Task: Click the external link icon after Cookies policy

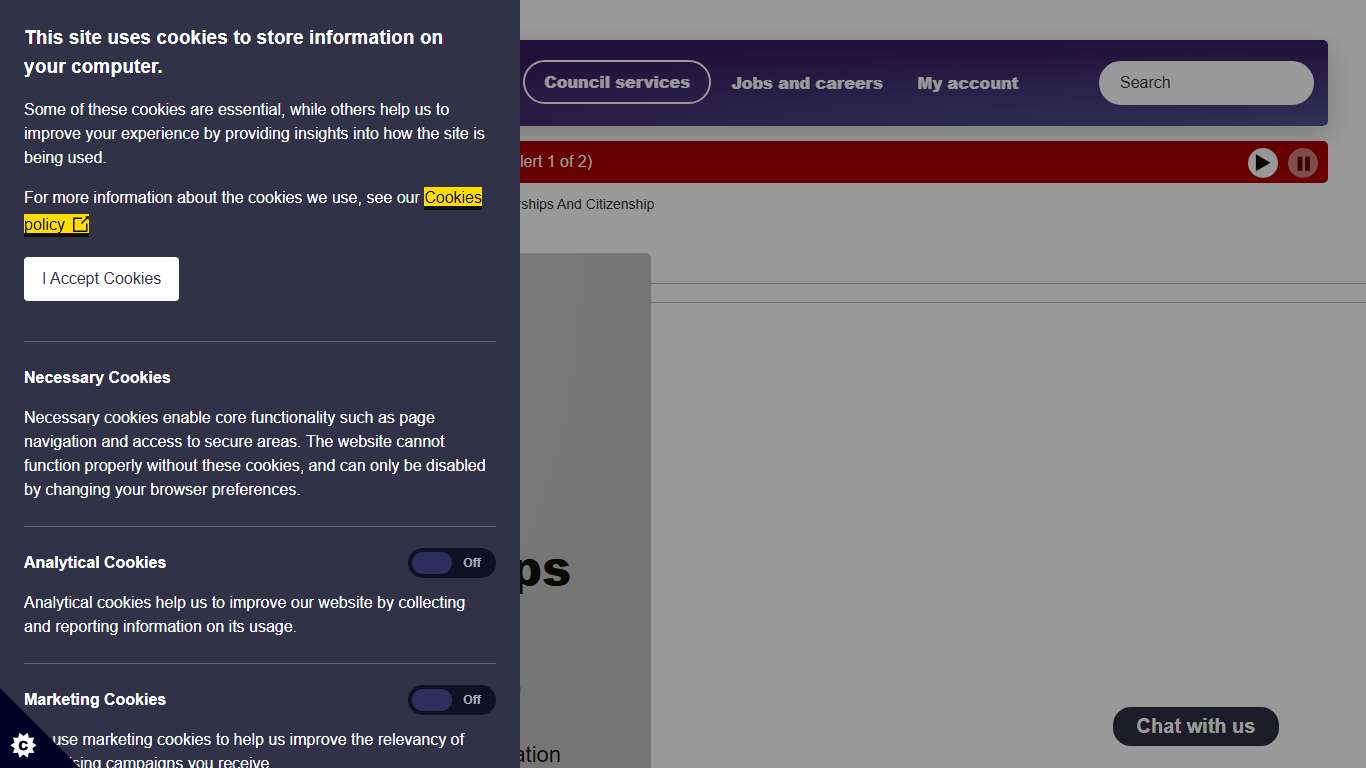Action: 81,224
